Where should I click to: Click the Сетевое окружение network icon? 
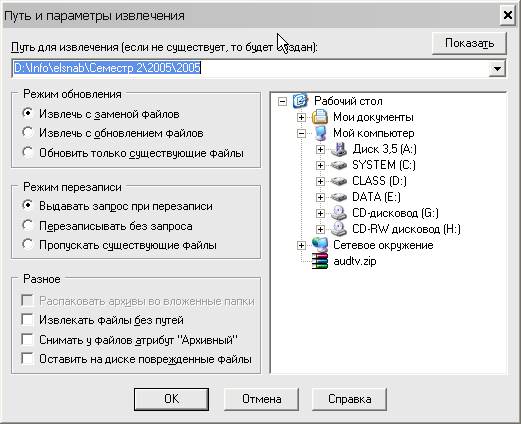click(x=320, y=245)
